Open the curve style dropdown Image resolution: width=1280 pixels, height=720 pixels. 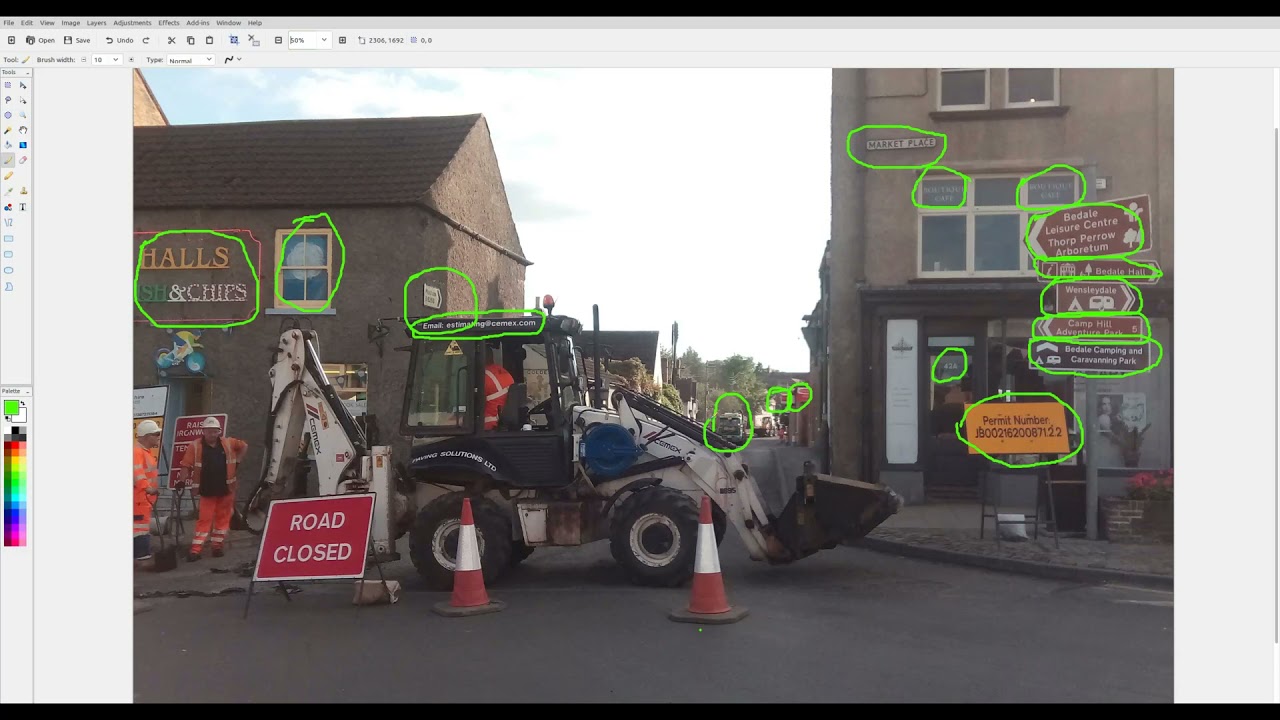coord(232,60)
